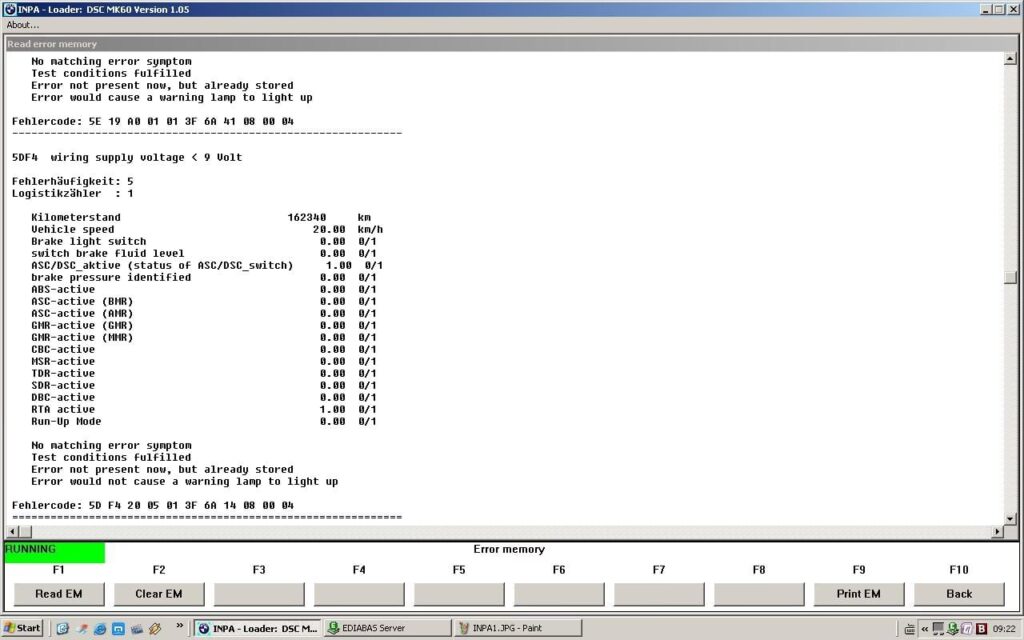
Task: Click the network monitor tray icon
Action: pyautogui.click(x=939, y=629)
